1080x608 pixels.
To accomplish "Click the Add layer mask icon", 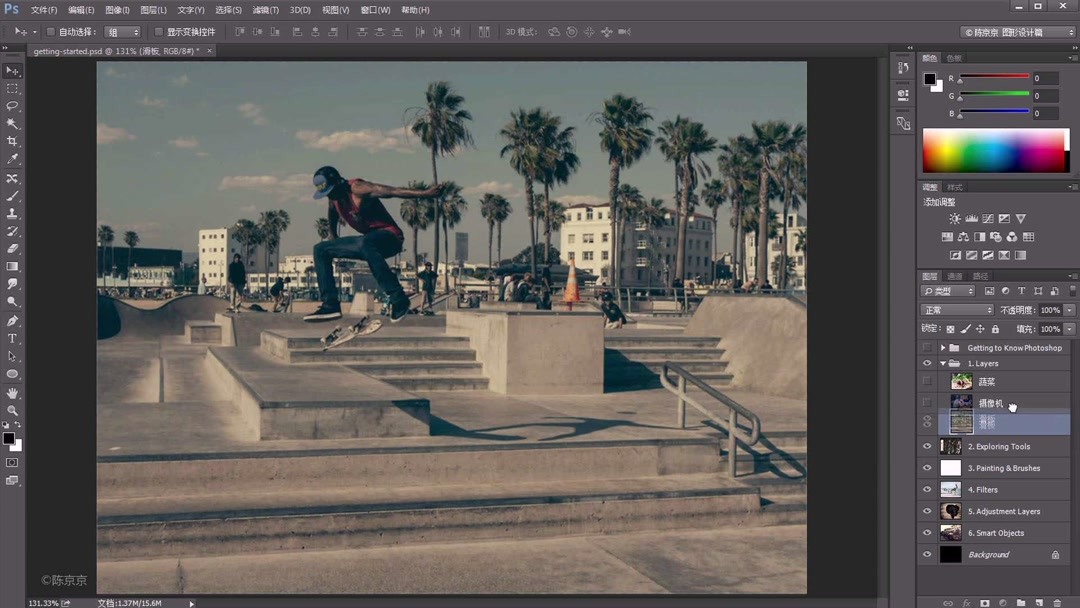I will [x=986, y=603].
